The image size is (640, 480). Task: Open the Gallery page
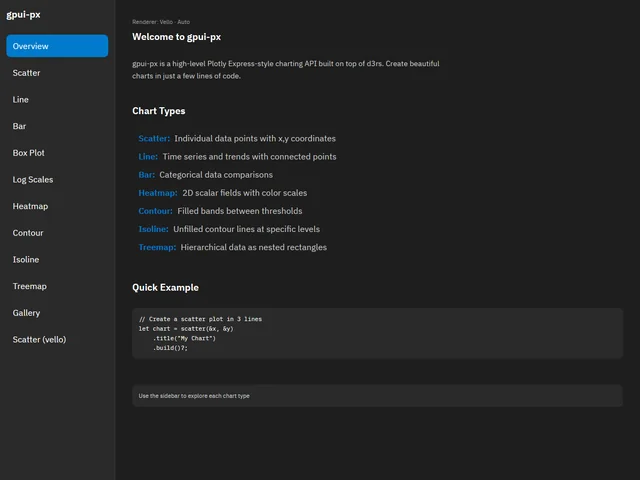click(x=57, y=313)
